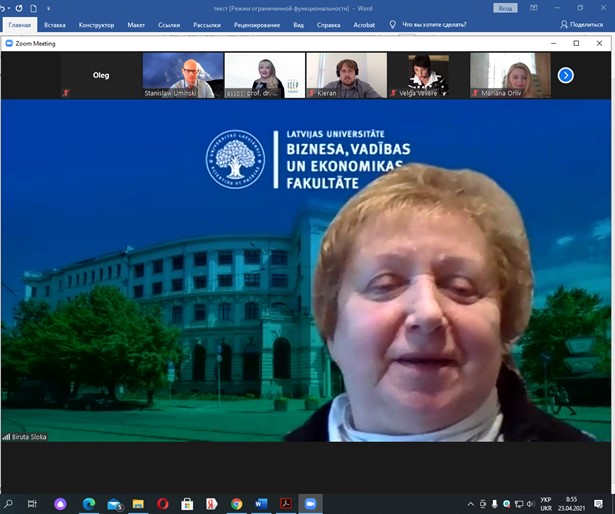The width and height of the screenshot is (615, 514).
Task: Launch Google Chrome from the taskbar
Action: pos(236,504)
